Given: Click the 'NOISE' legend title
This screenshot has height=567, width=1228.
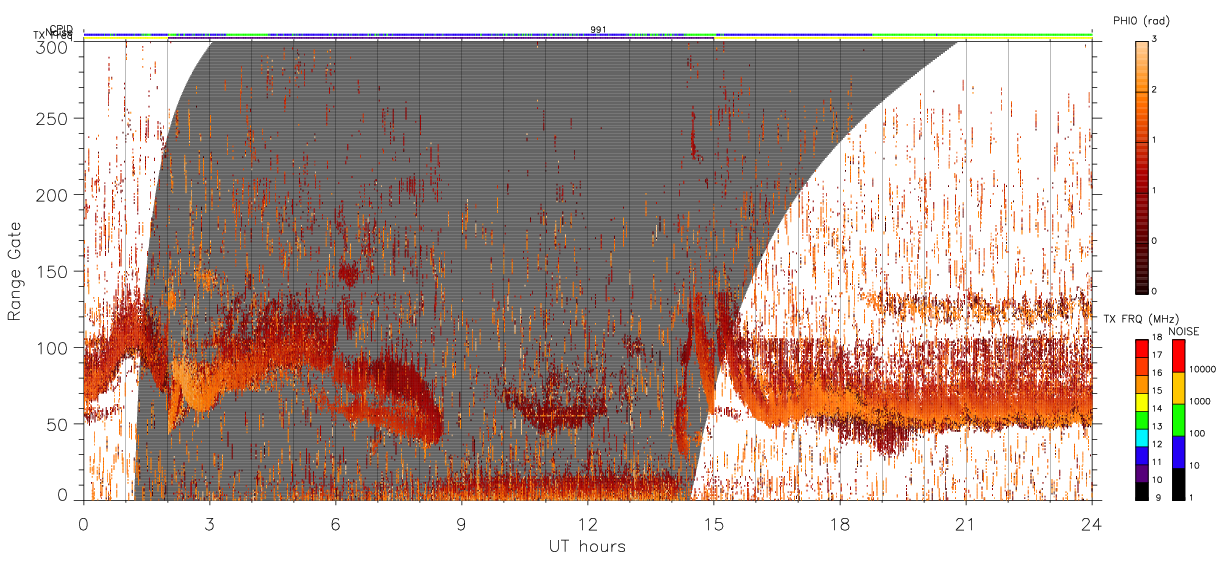Looking at the screenshot, I should pos(1185,330).
